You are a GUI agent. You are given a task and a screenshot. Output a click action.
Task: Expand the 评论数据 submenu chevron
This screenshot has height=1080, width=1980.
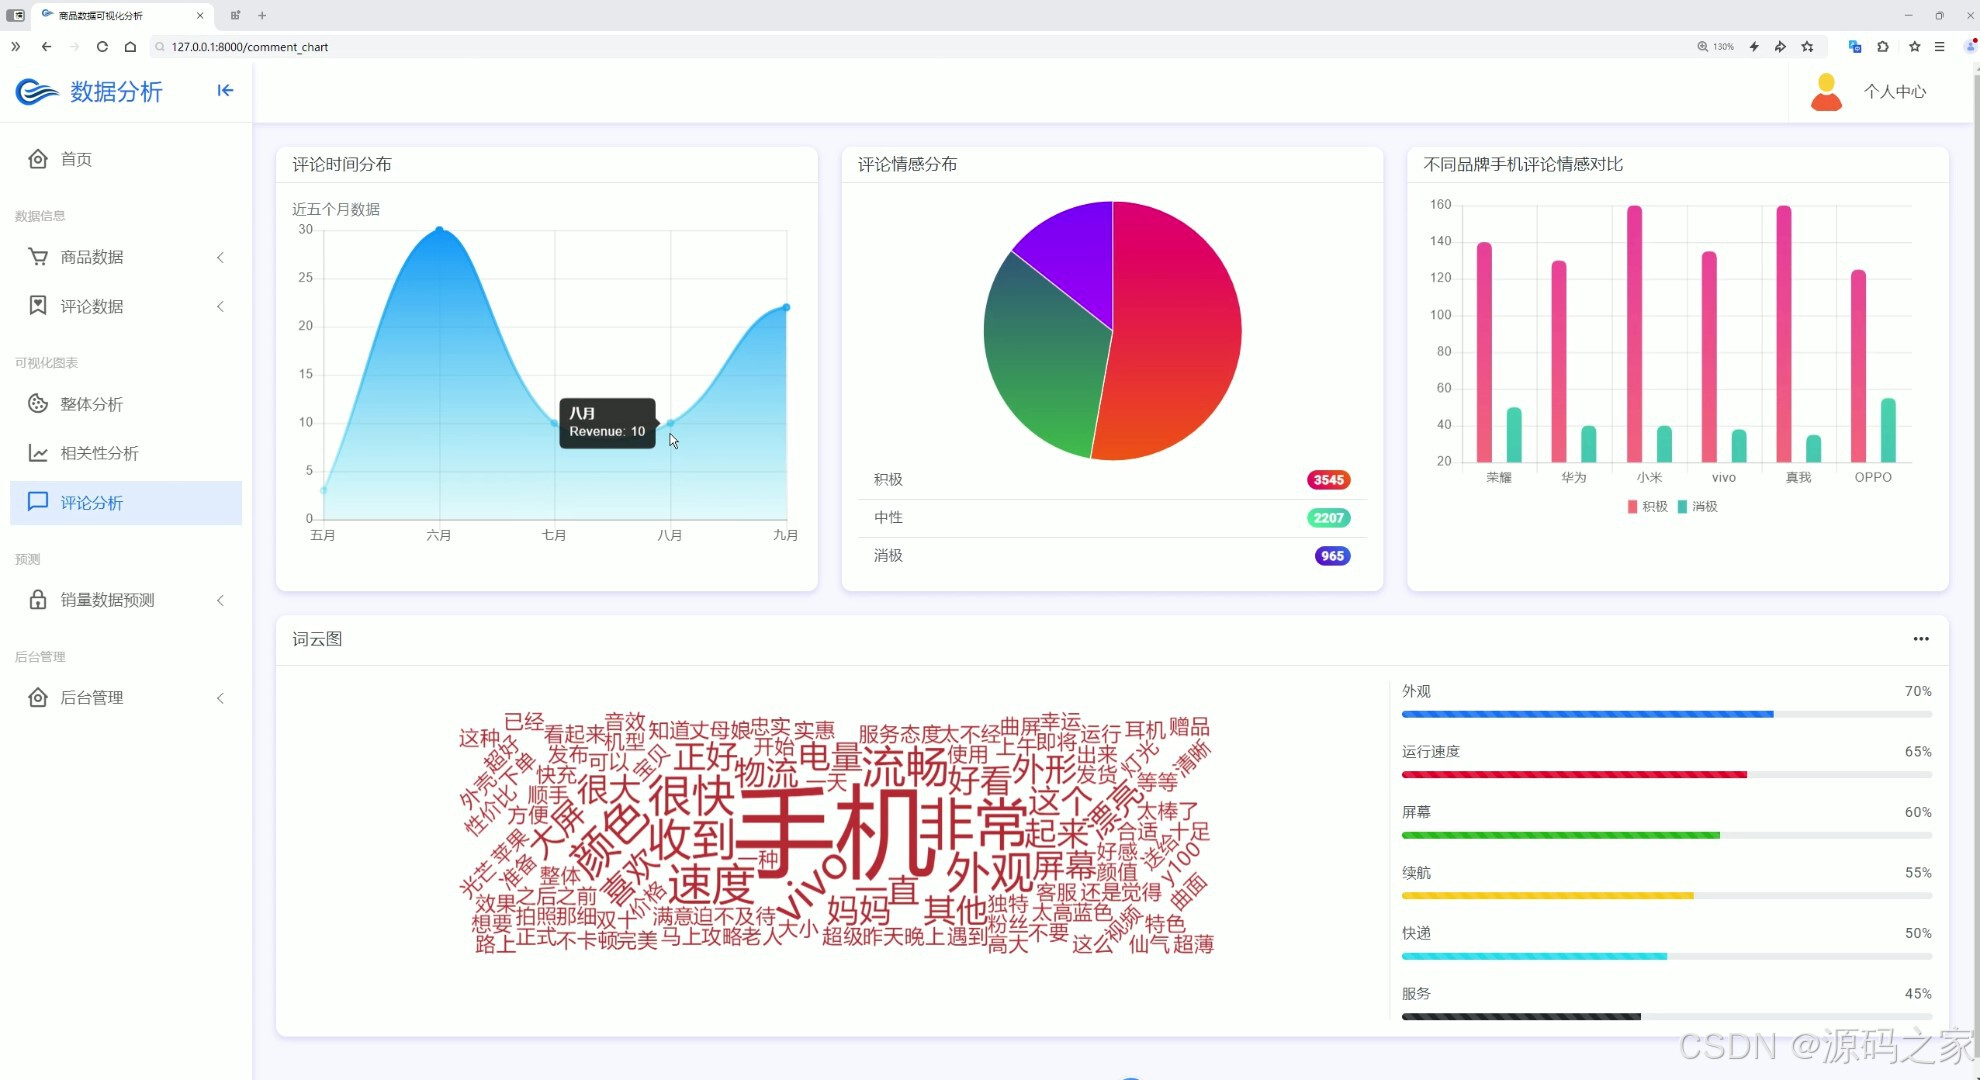tap(220, 307)
